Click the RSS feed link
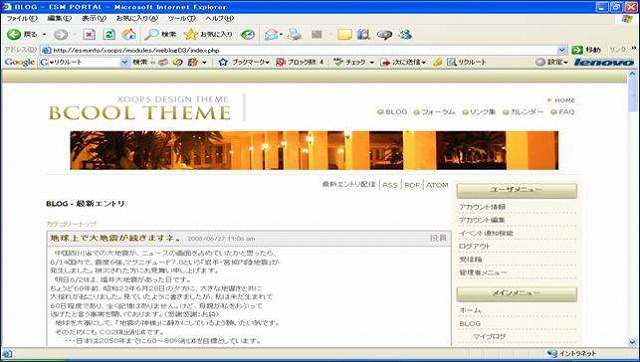 pyautogui.click(x=390, y=185)
